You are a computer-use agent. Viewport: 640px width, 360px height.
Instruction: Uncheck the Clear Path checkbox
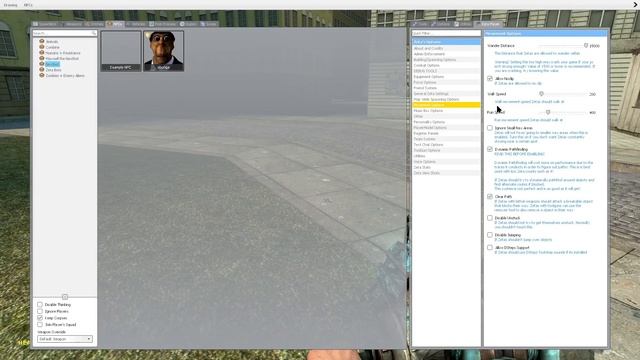pyautogui.click(x=490, y=196)
